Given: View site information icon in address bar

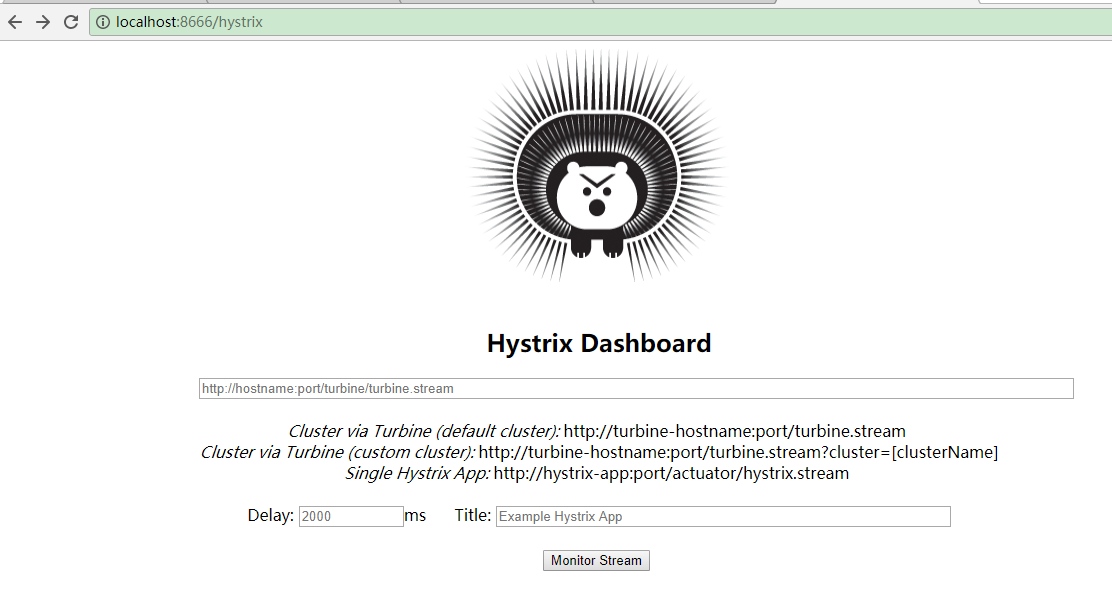Looking at the screenshot, I should tap(103, 22).
